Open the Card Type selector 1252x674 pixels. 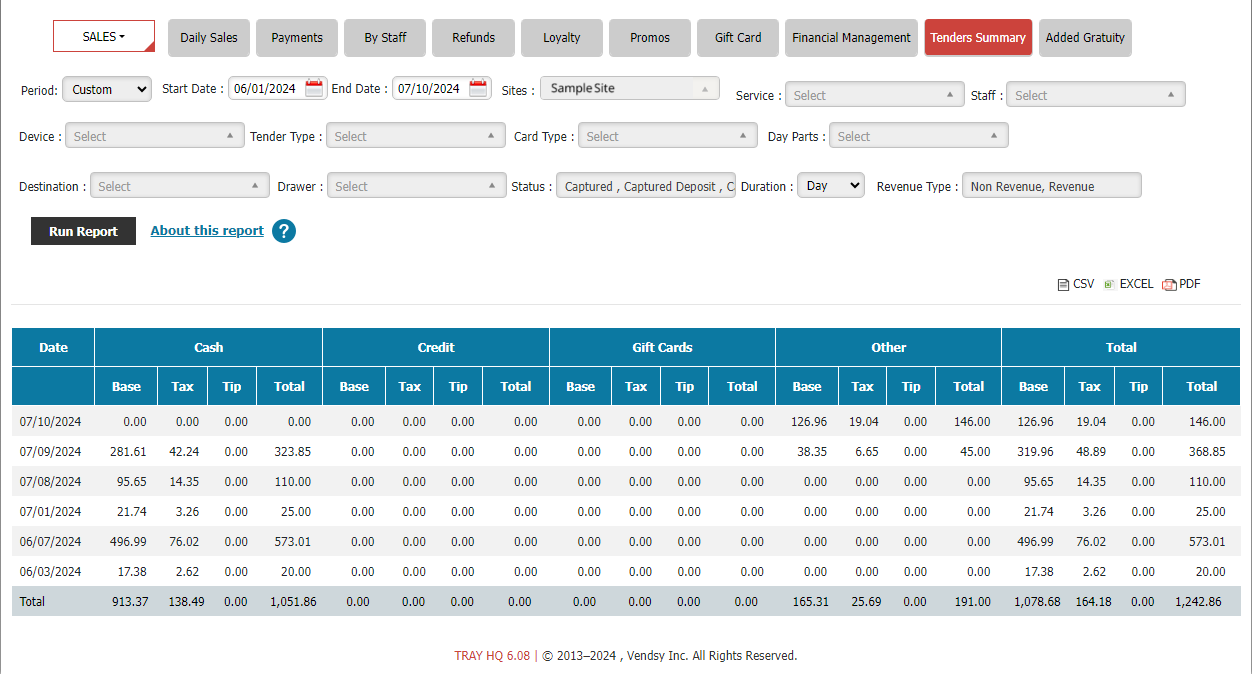667,136
